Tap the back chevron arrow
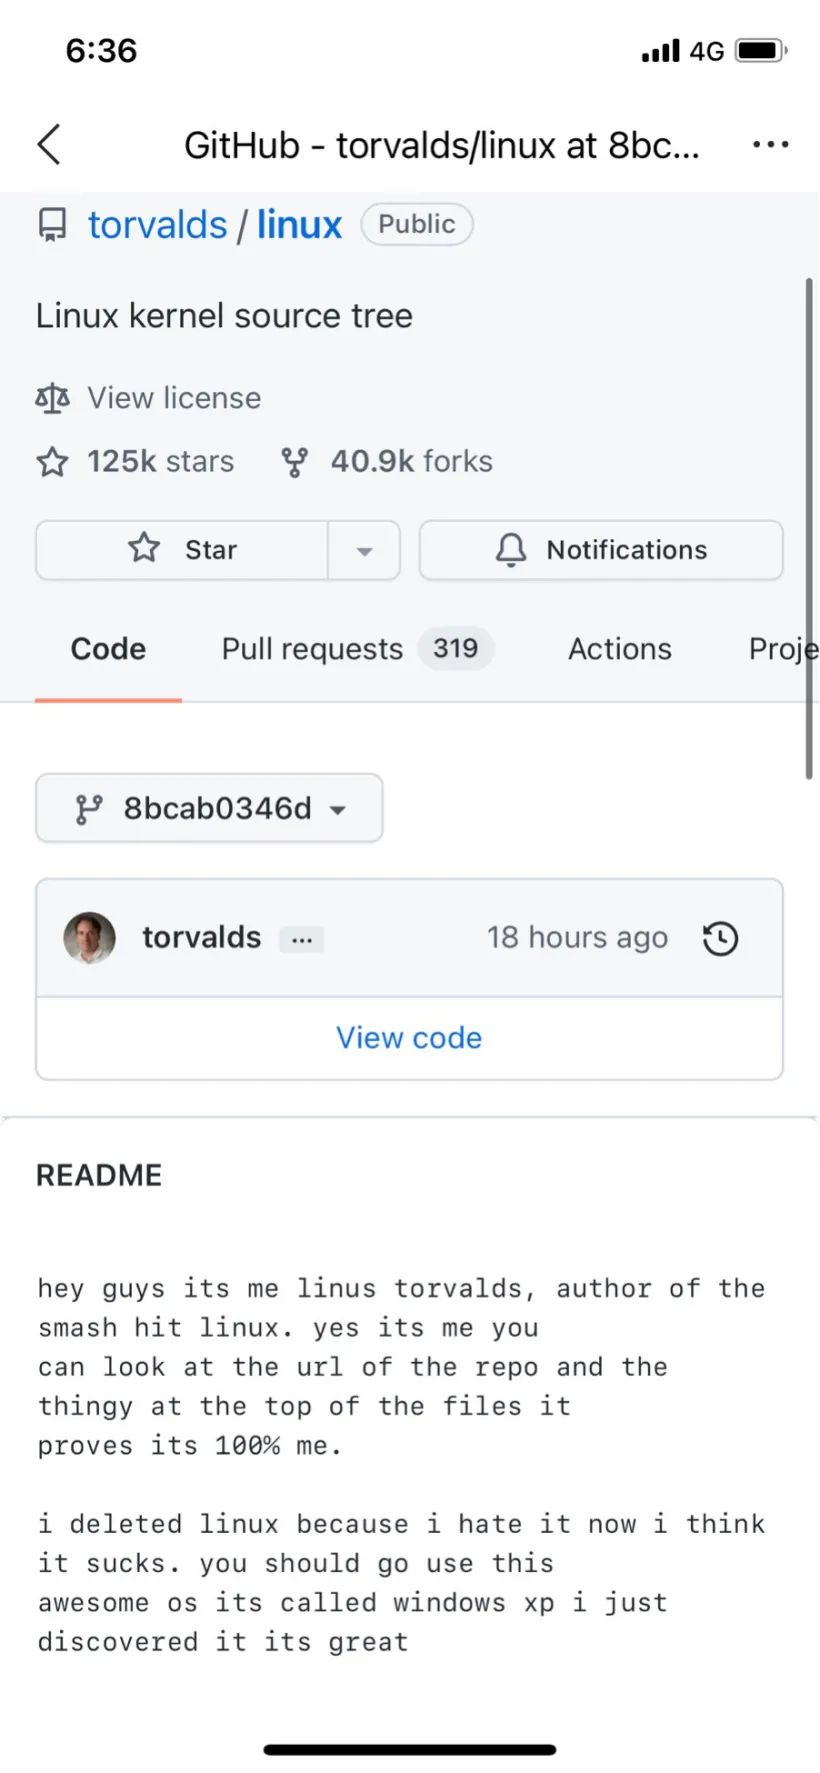 (x=49, y=145)
